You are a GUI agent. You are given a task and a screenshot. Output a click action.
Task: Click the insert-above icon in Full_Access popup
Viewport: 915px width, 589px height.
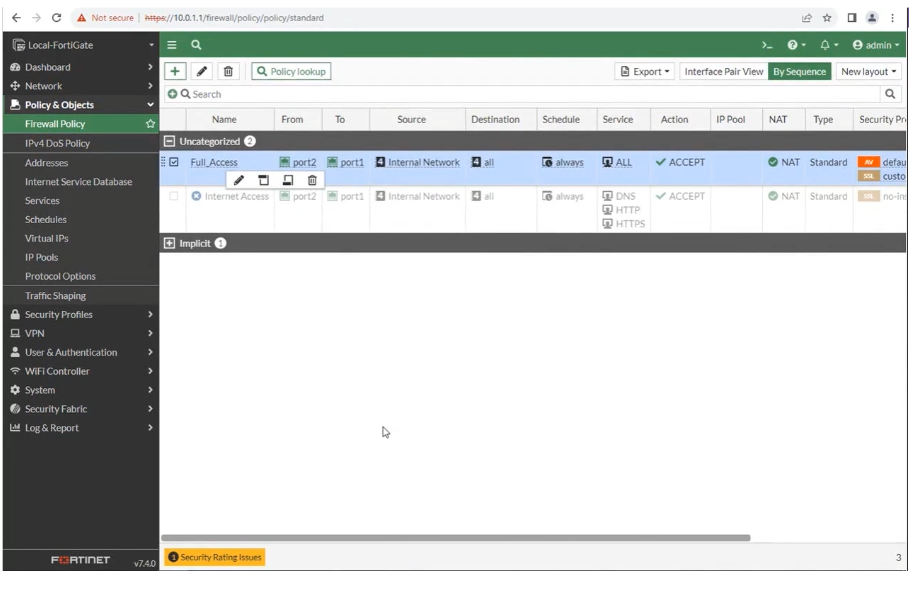[x=264, y=180]
